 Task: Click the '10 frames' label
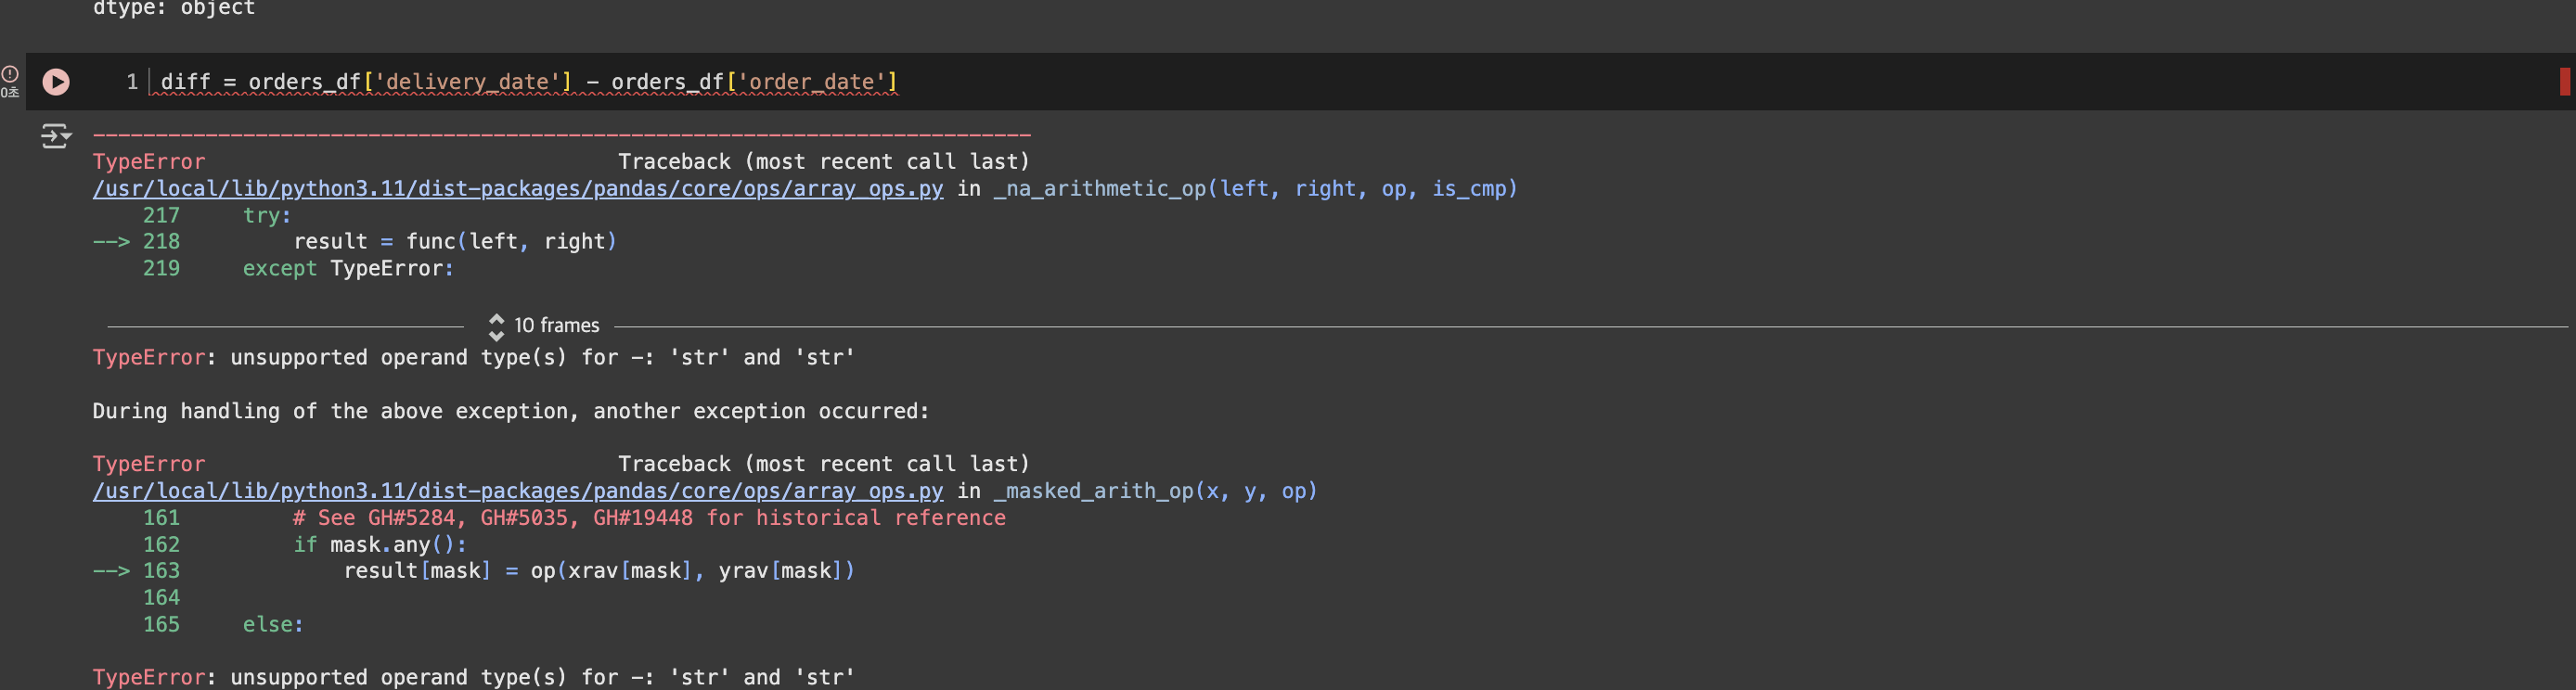557,326
